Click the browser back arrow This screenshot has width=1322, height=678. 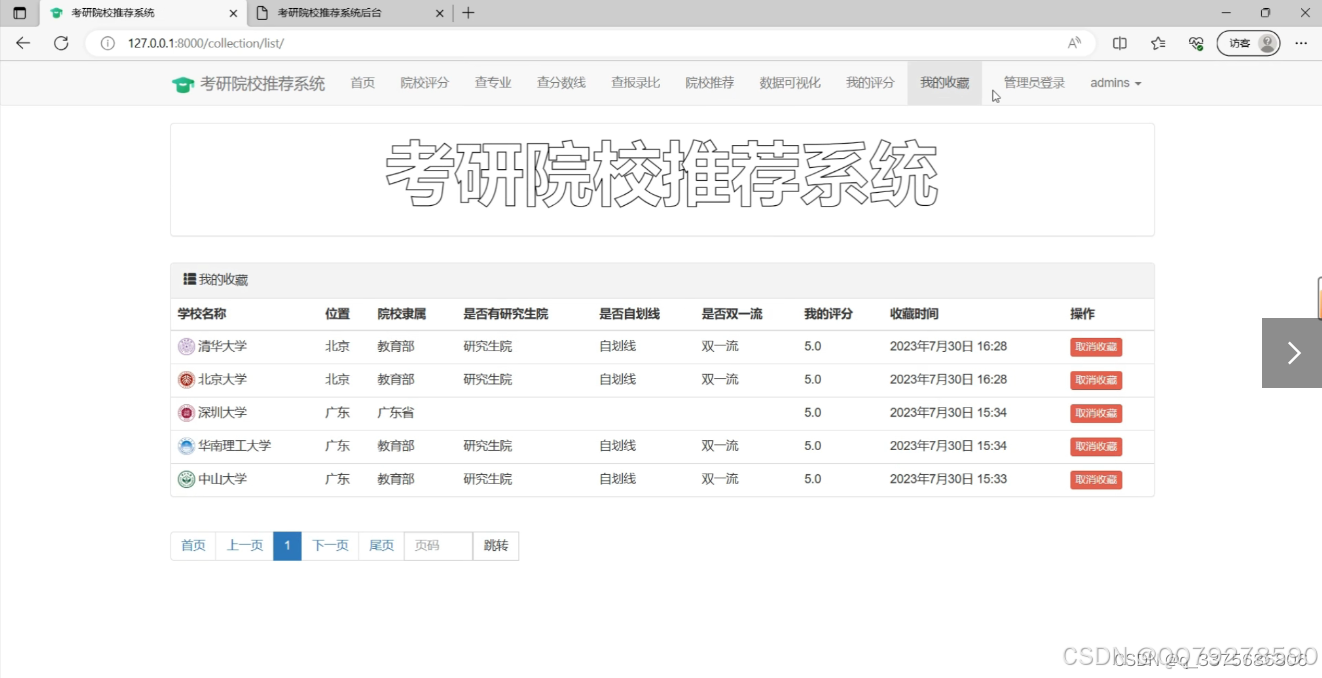(x=23, y=43)
